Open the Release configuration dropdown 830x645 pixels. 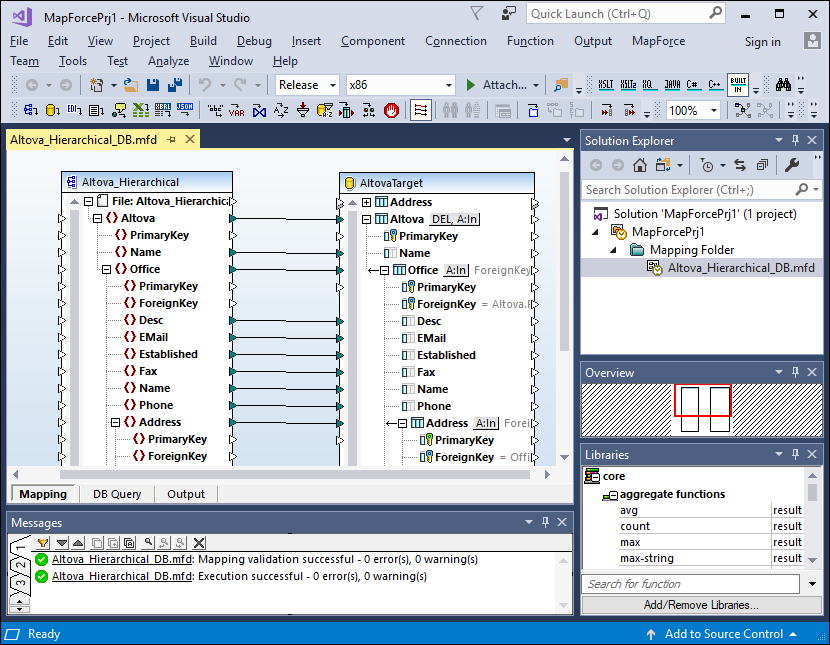pyautogui.click(x=332, y=85)
